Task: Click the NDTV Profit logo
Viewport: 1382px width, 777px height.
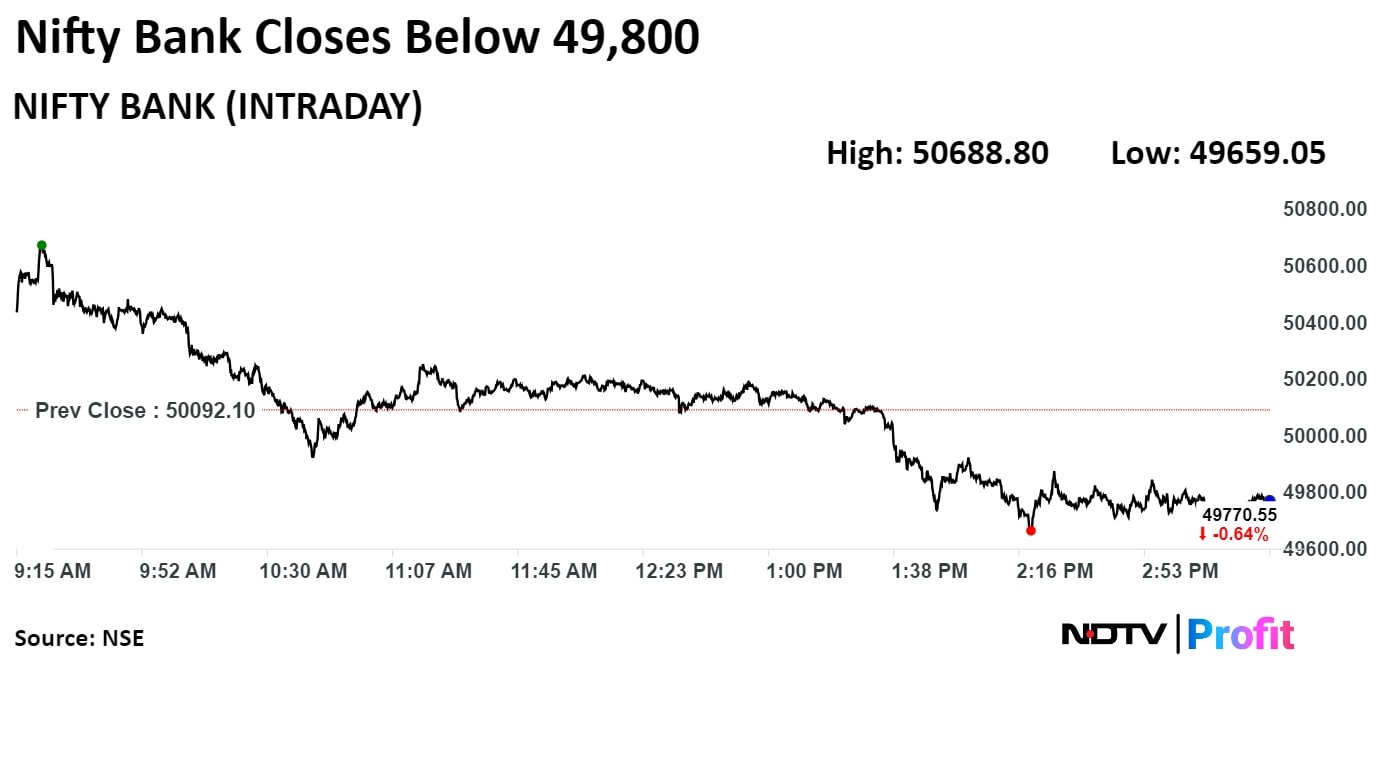Action: point(1177,634)
